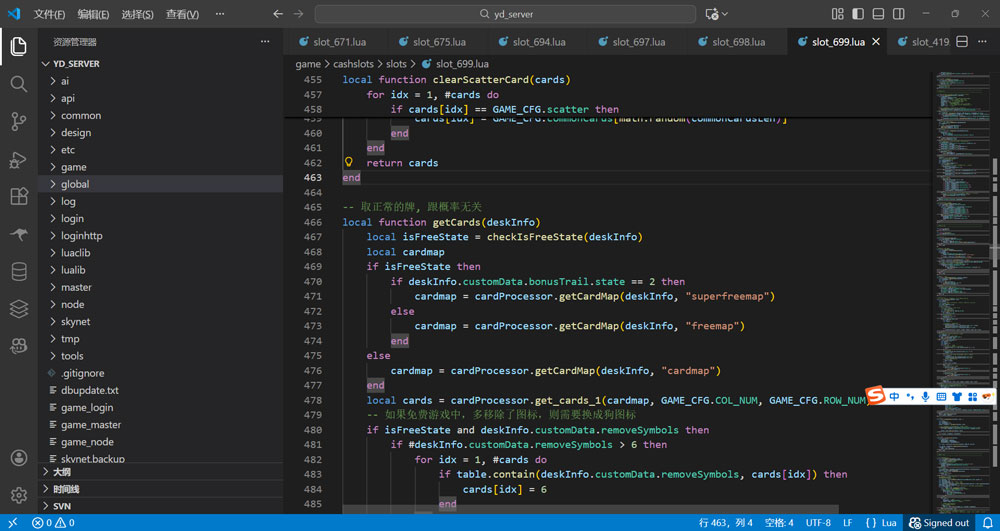Click the database icon in activity bar
This screenshot has height=531, width=1000.
(x=18, y=272)
